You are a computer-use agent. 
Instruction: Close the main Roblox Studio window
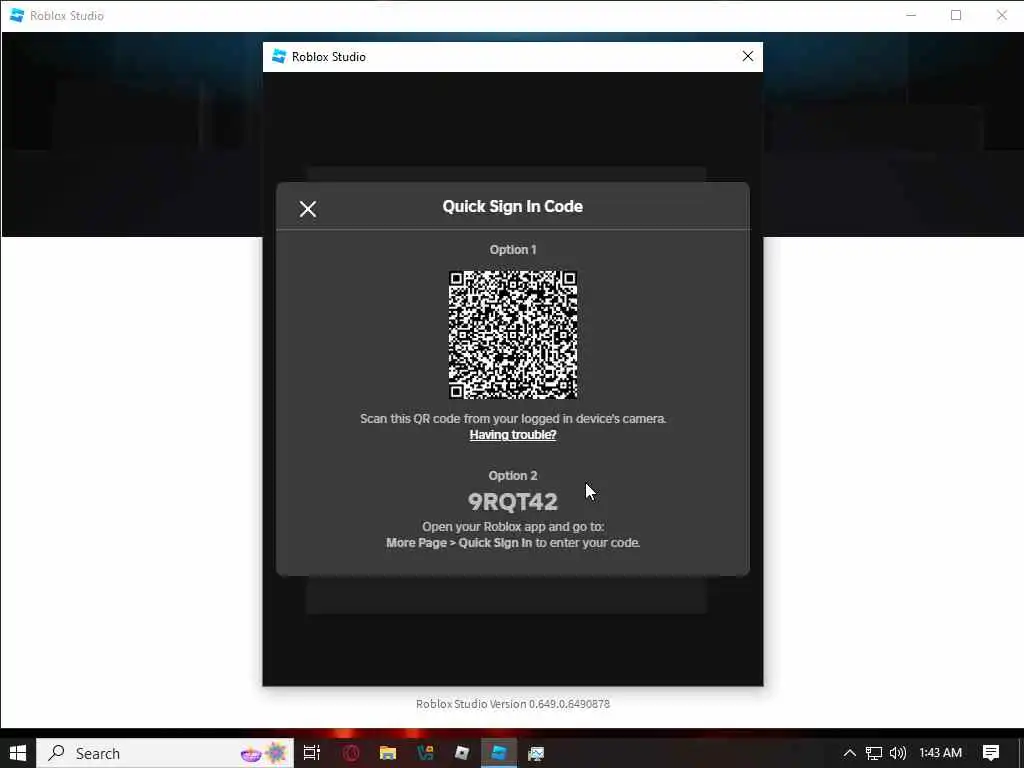click(1002, 15)
